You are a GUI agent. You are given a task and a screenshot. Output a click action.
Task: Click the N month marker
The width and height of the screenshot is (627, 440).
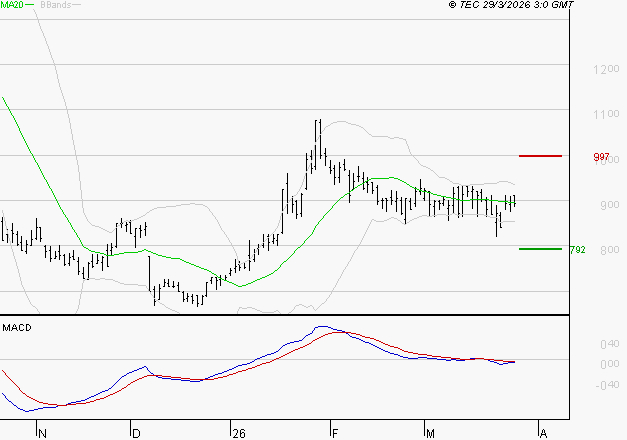pos(42,434)
